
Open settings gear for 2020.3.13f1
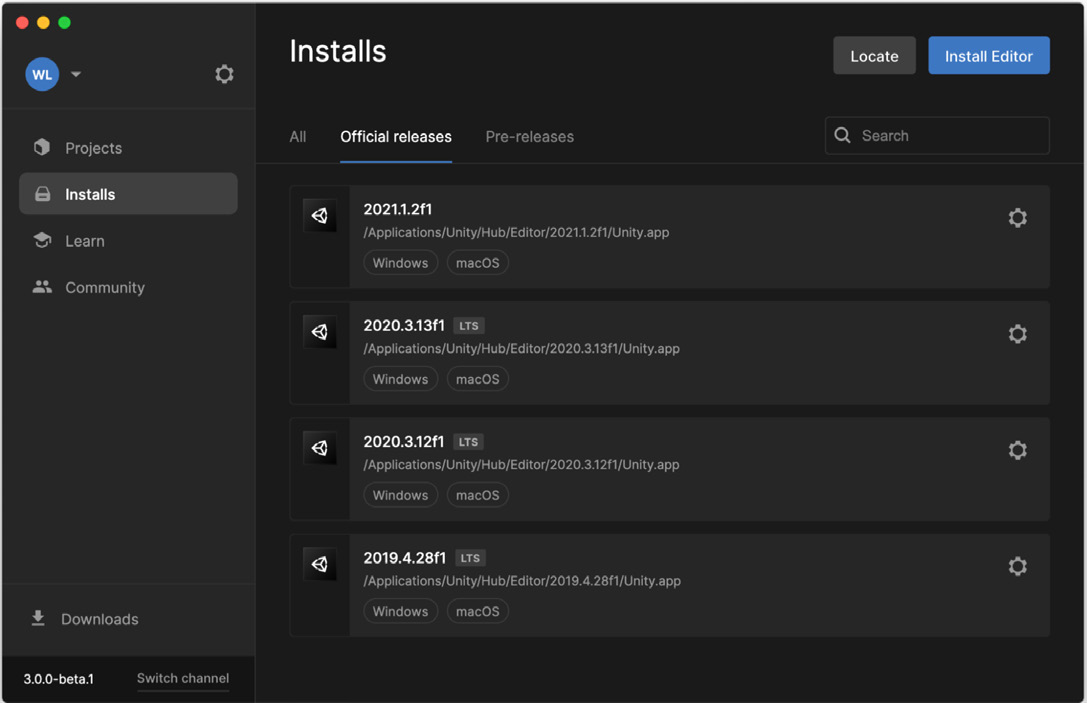click(1017, 334)
